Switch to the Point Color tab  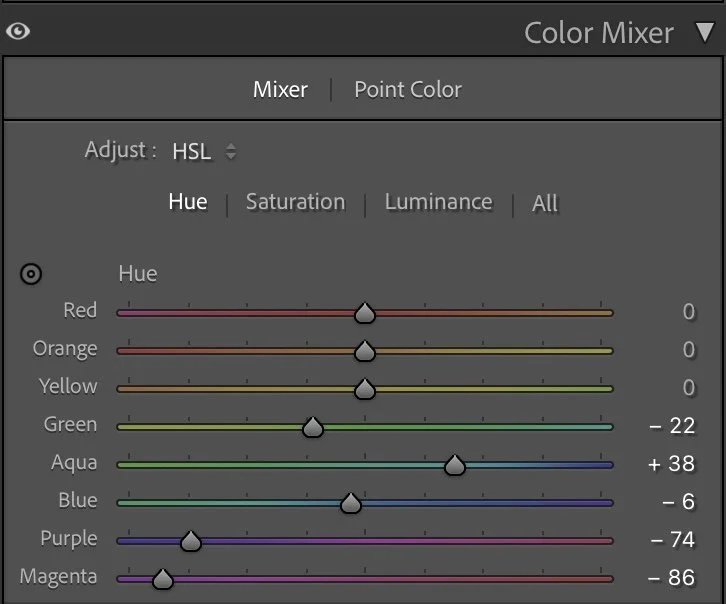click(408, 89)
